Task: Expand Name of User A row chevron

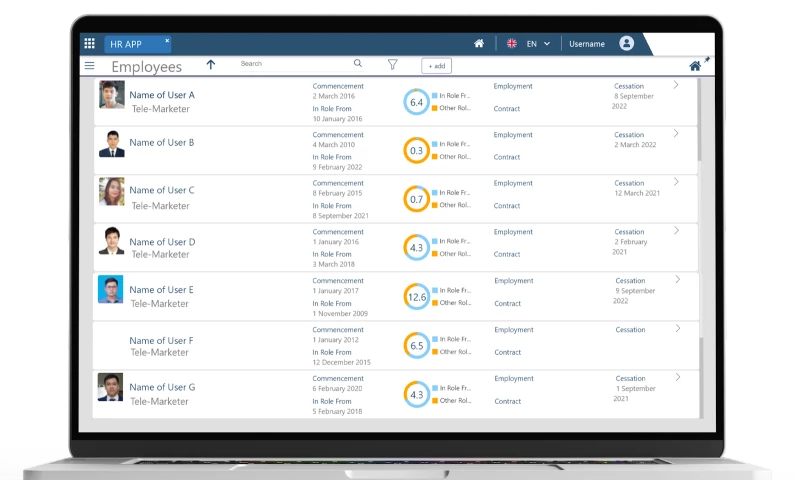Action: (676, 85)
